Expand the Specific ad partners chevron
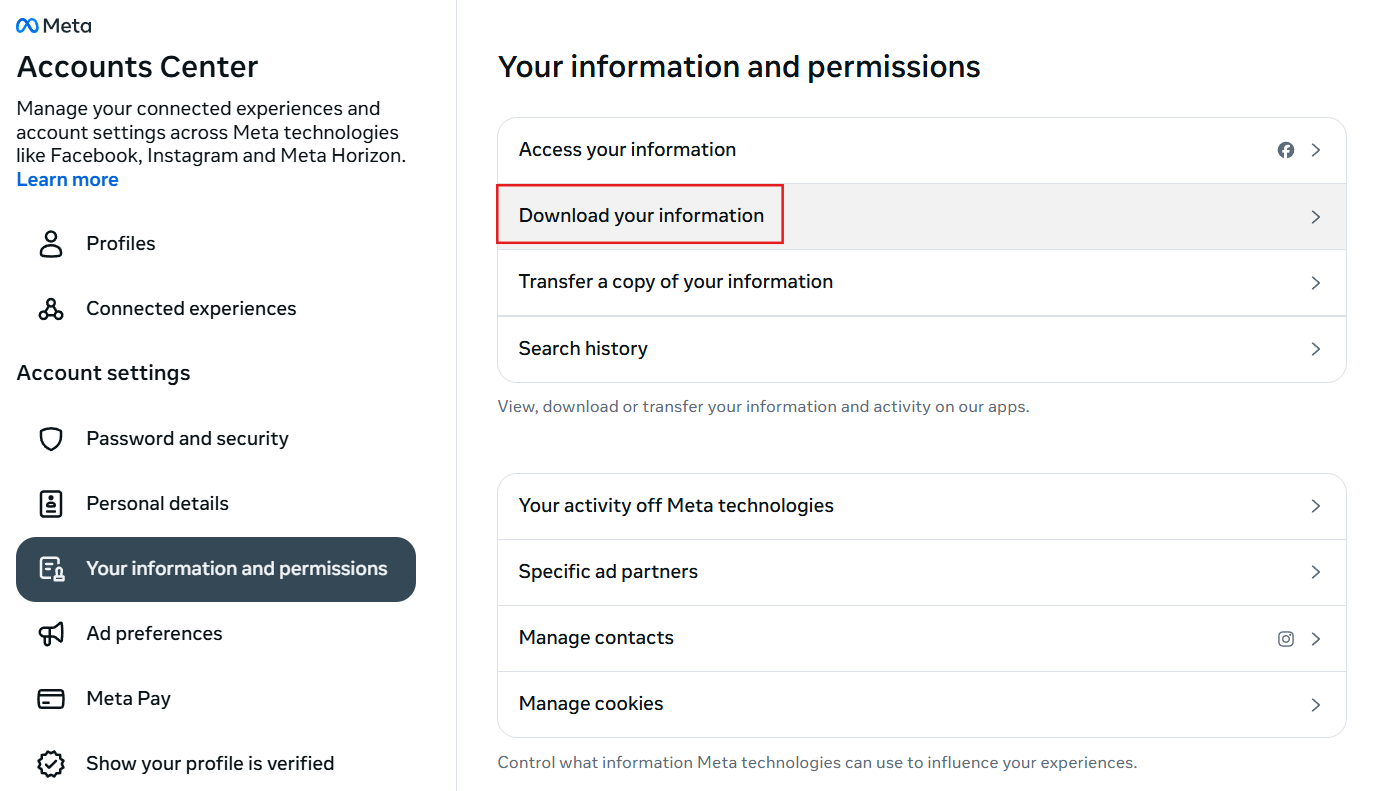This screenshot has height=791, width=1378. pyautogui.click(x=1316, y=572)
